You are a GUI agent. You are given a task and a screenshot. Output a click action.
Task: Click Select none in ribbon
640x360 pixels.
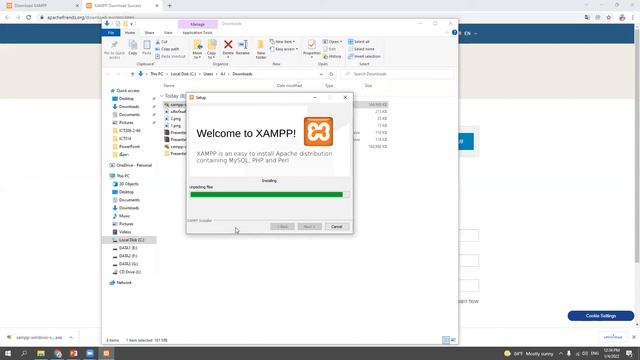point(361,49)
